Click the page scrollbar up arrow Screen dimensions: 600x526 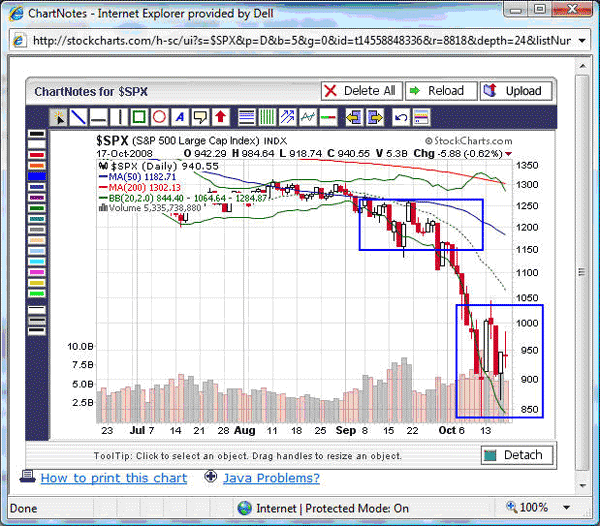coord(582,66)
